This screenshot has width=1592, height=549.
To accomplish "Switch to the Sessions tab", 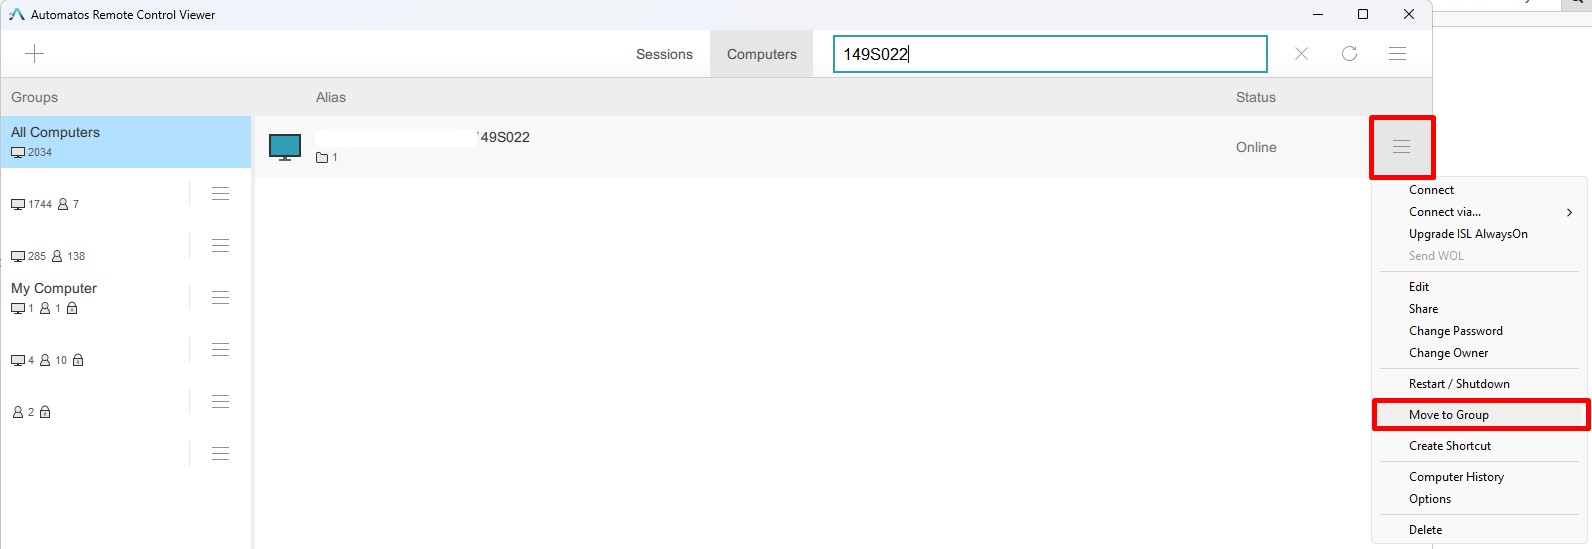I will point(664,54).
